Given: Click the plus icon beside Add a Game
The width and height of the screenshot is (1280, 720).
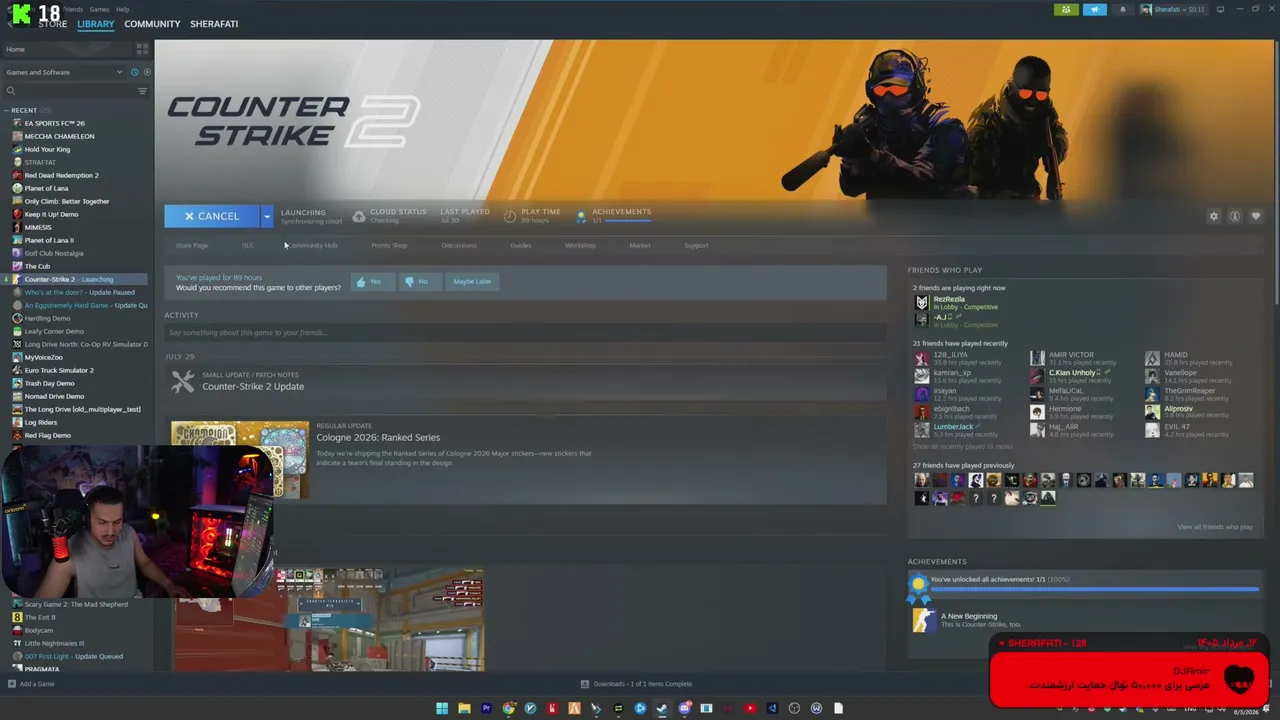Looking at the screenshot, I should (x=11, y=684).
